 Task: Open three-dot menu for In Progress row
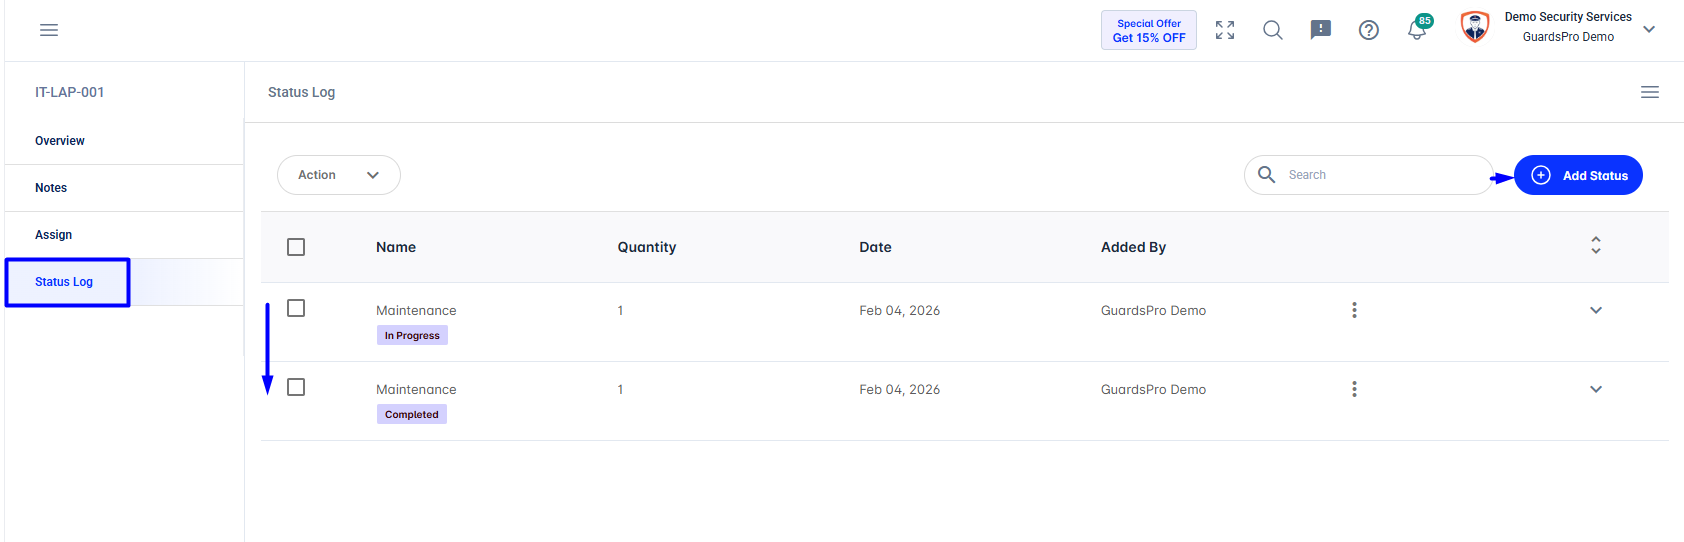click(1355, 310)
